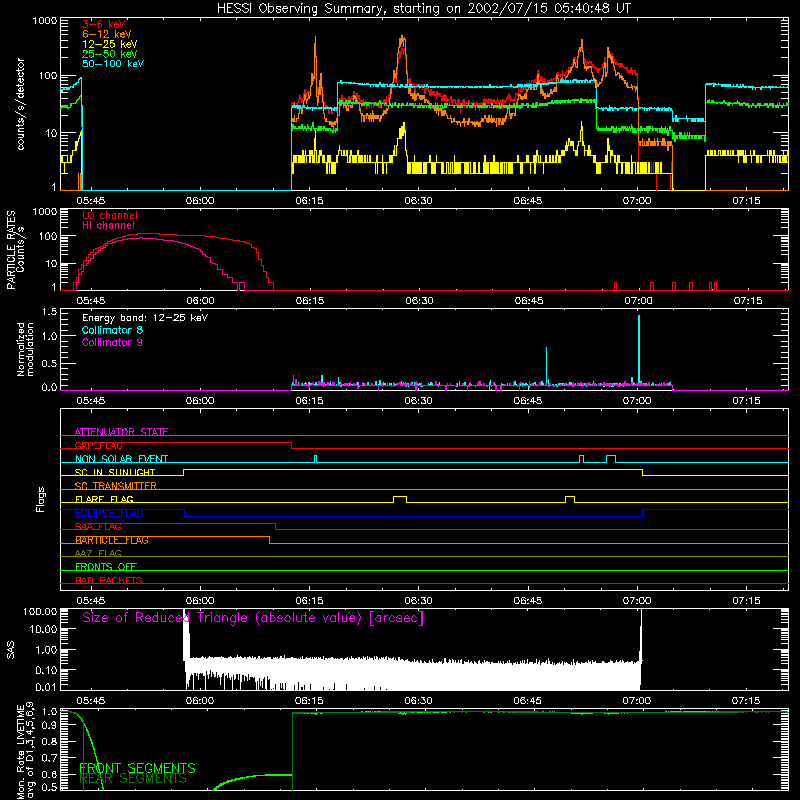Click the REAR SEGMENTS legend label

(133, 779)
